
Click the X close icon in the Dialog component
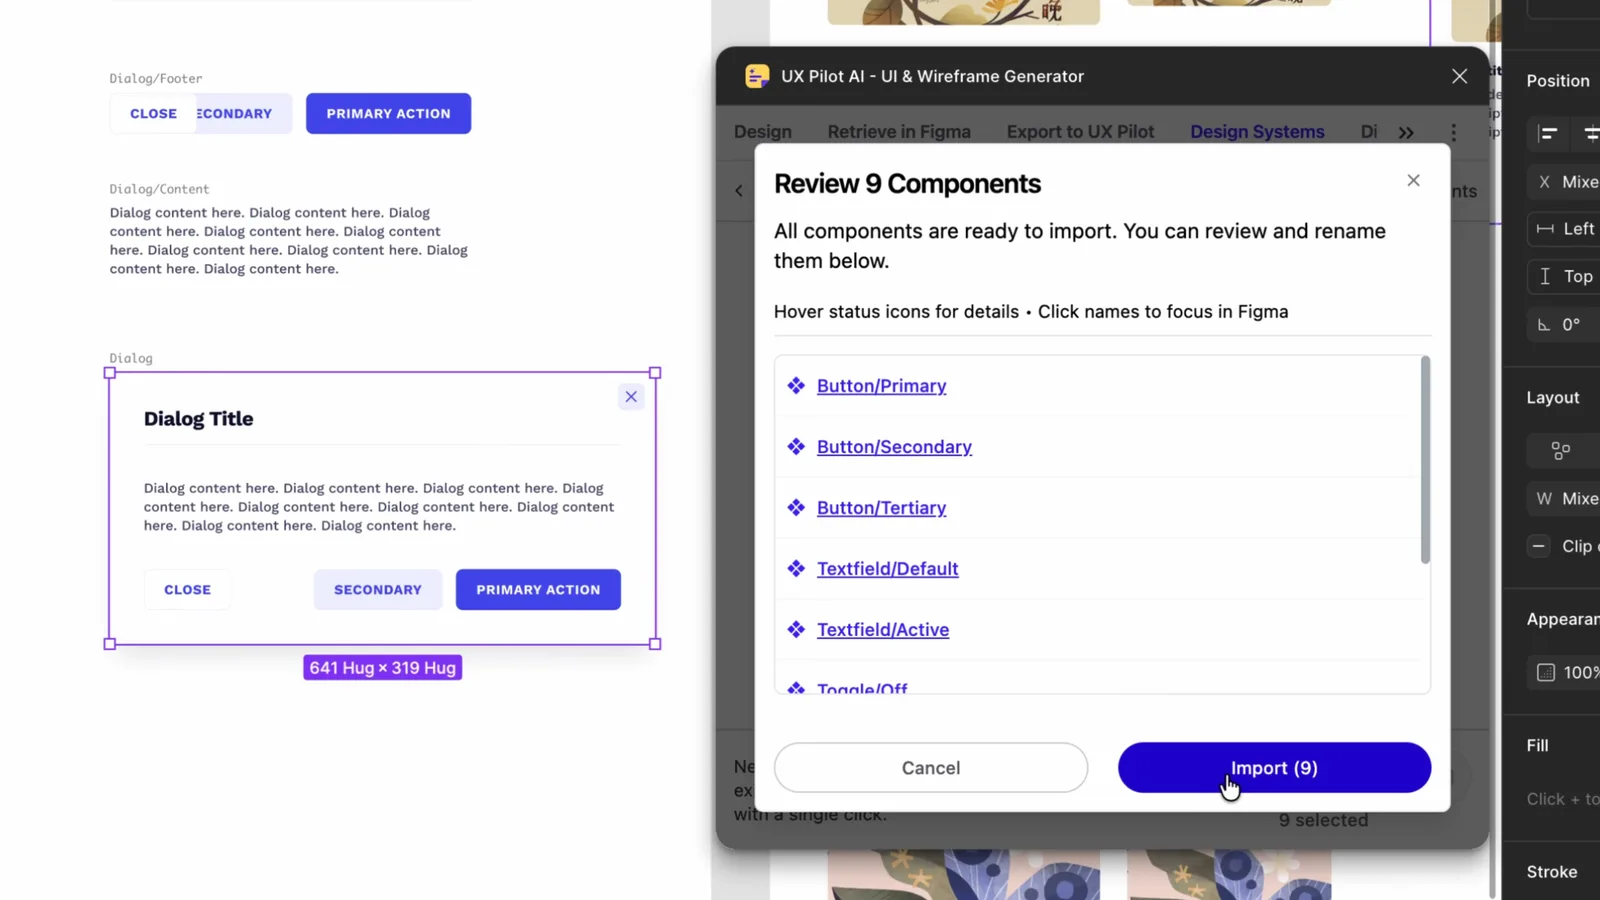[x=631, y=397]
